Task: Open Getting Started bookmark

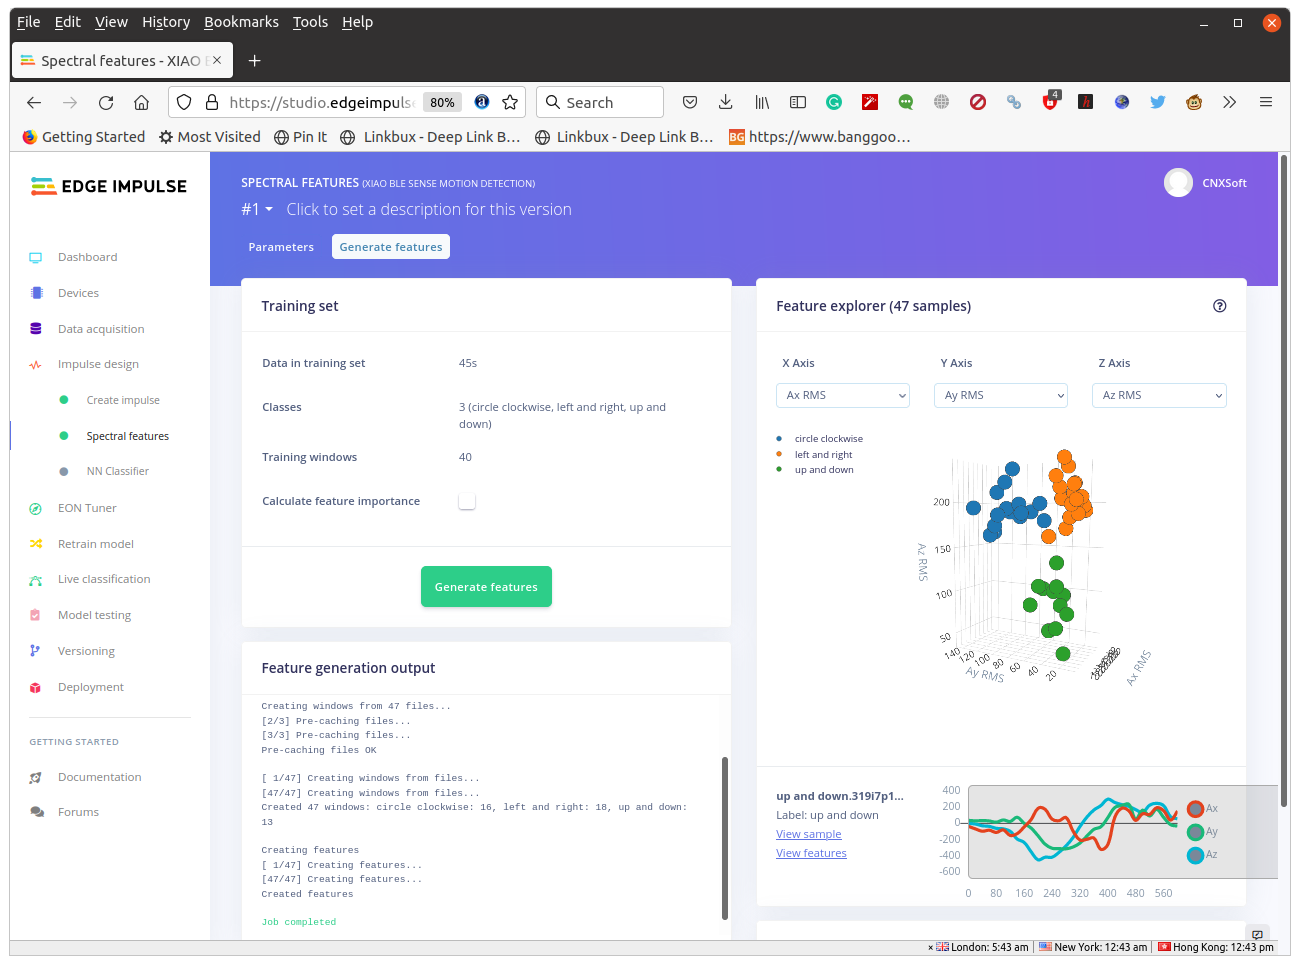Action: 83,137
